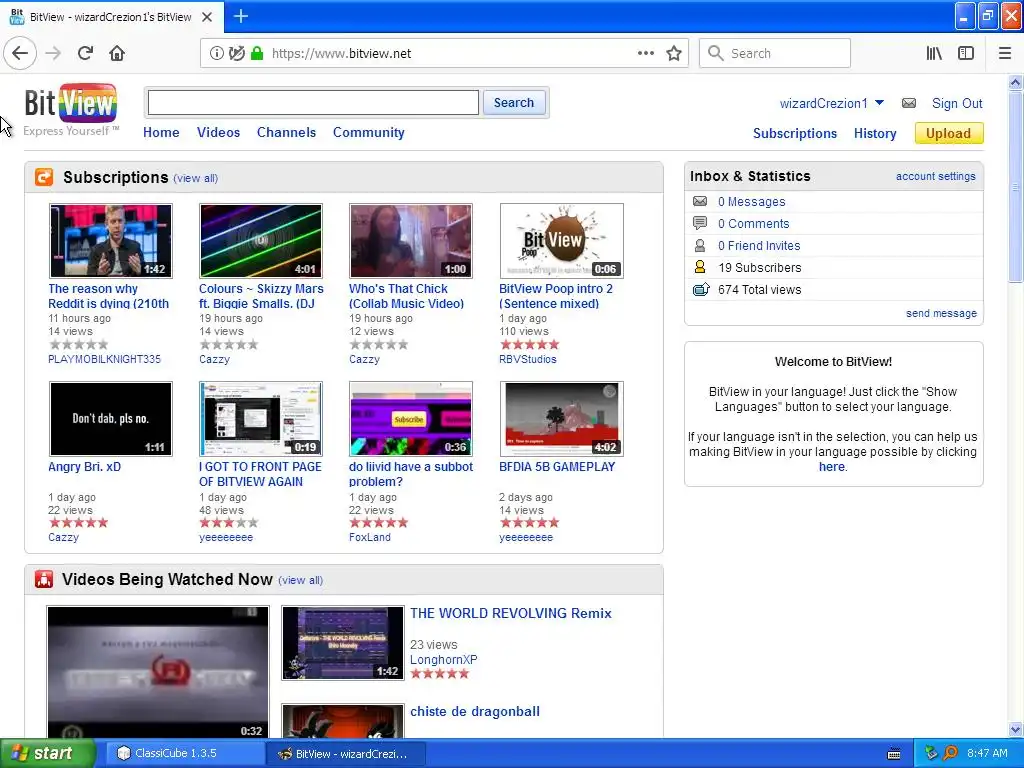
Task: Open the Home navigation tab
Action: pos(161,132)
